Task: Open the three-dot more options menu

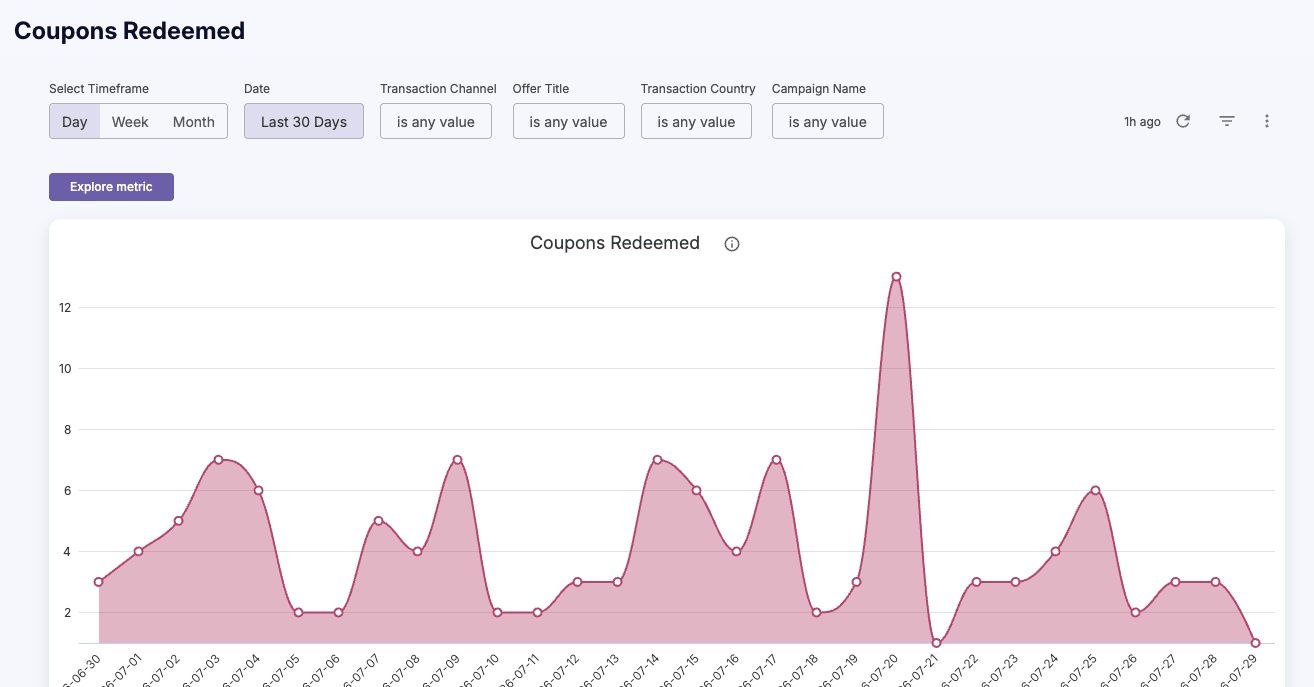Action: click(1267, 121)
